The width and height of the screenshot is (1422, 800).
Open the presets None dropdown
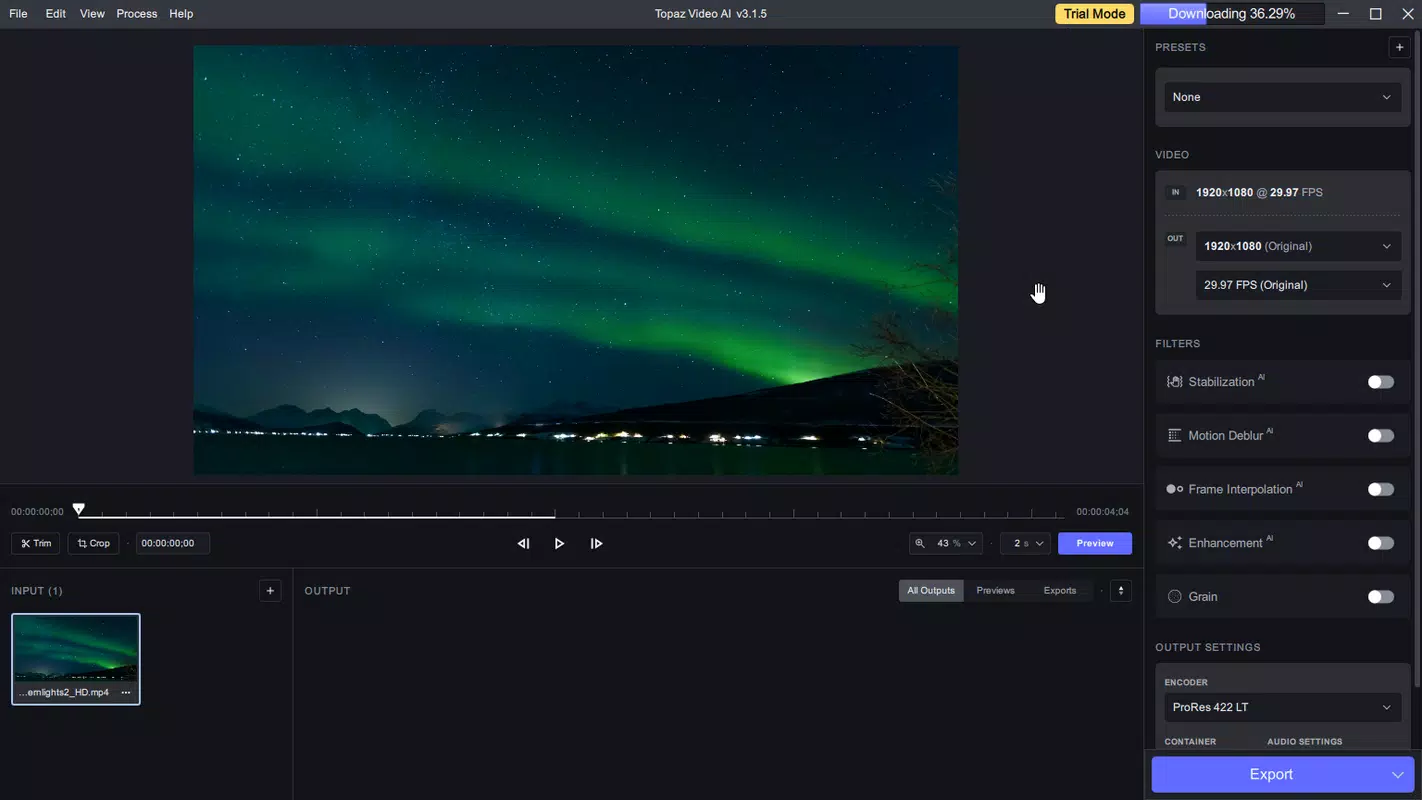[x=1281, y=97]
